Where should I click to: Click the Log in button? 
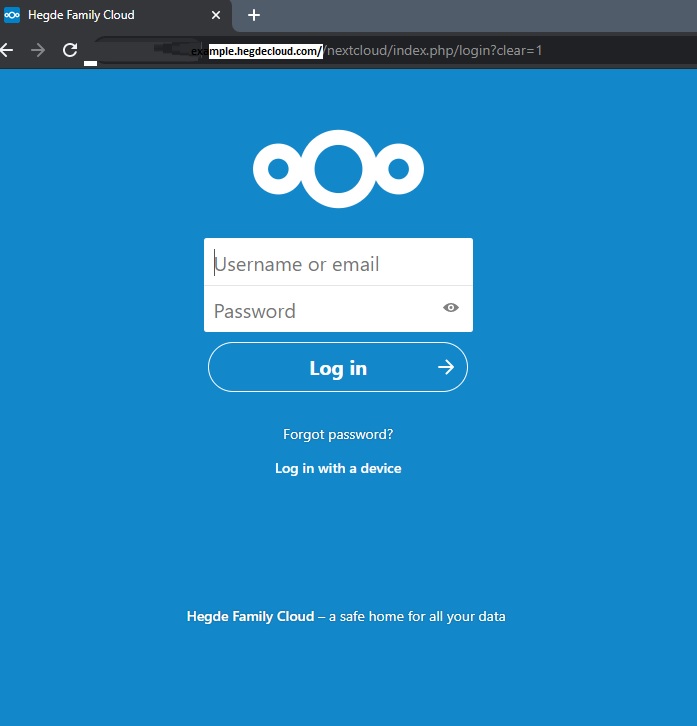click(338, 367)
